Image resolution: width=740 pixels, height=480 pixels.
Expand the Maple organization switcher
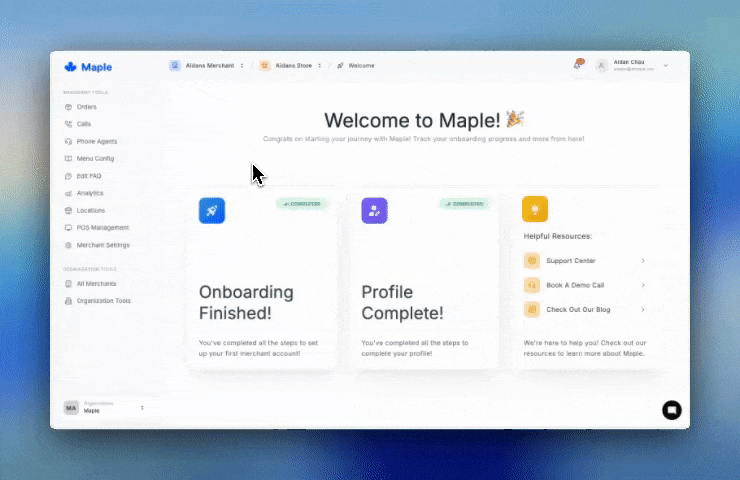(x=142, y=408)
